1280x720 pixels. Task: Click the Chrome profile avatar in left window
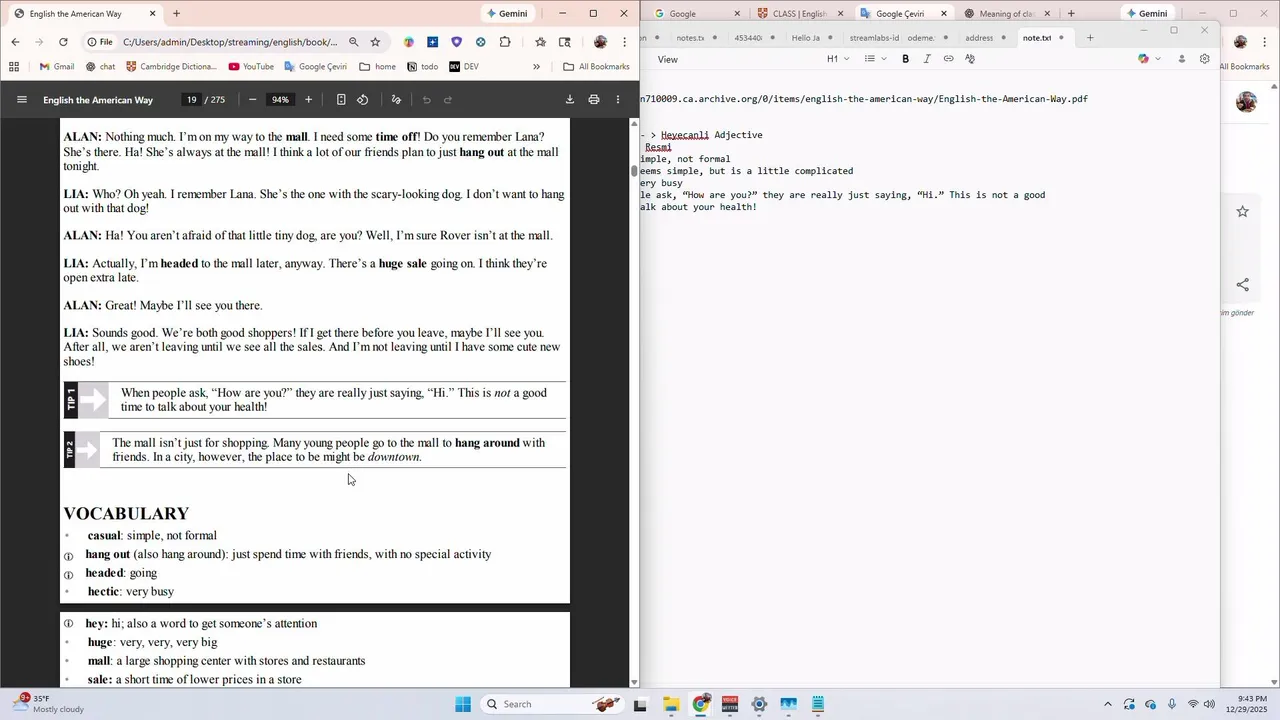pos(600,42)
